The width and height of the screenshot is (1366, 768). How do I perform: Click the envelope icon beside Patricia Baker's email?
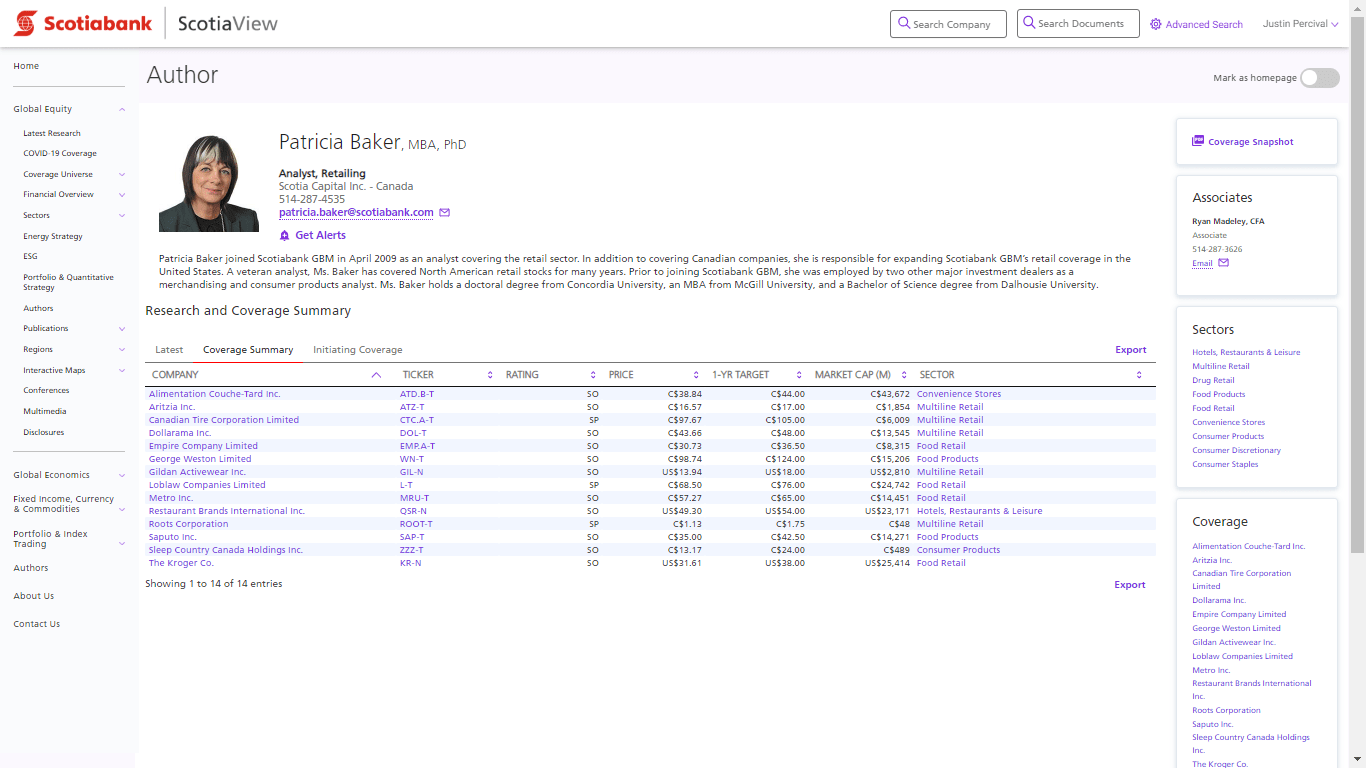(x=444, y=212)
